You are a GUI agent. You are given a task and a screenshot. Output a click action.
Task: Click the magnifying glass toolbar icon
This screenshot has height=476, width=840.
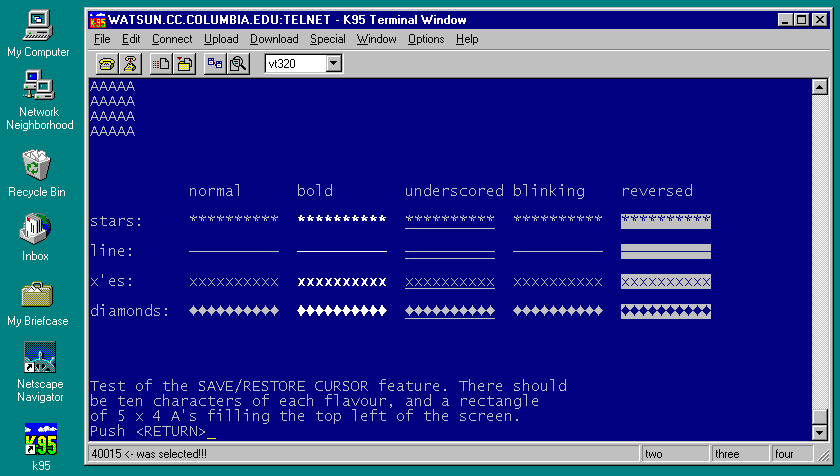(238, 64)
